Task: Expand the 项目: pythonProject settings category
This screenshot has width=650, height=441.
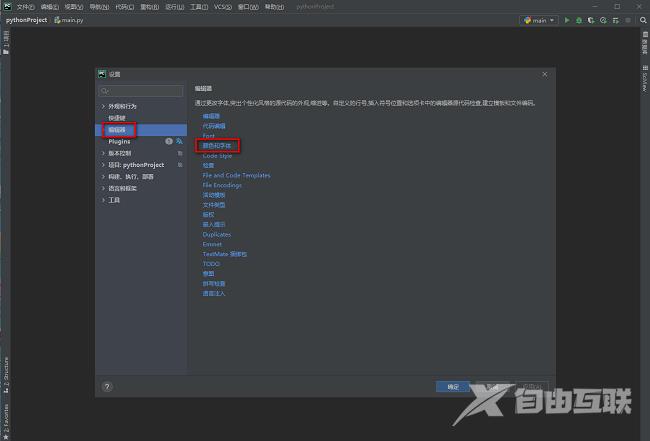Action: [x=103, y=165]
